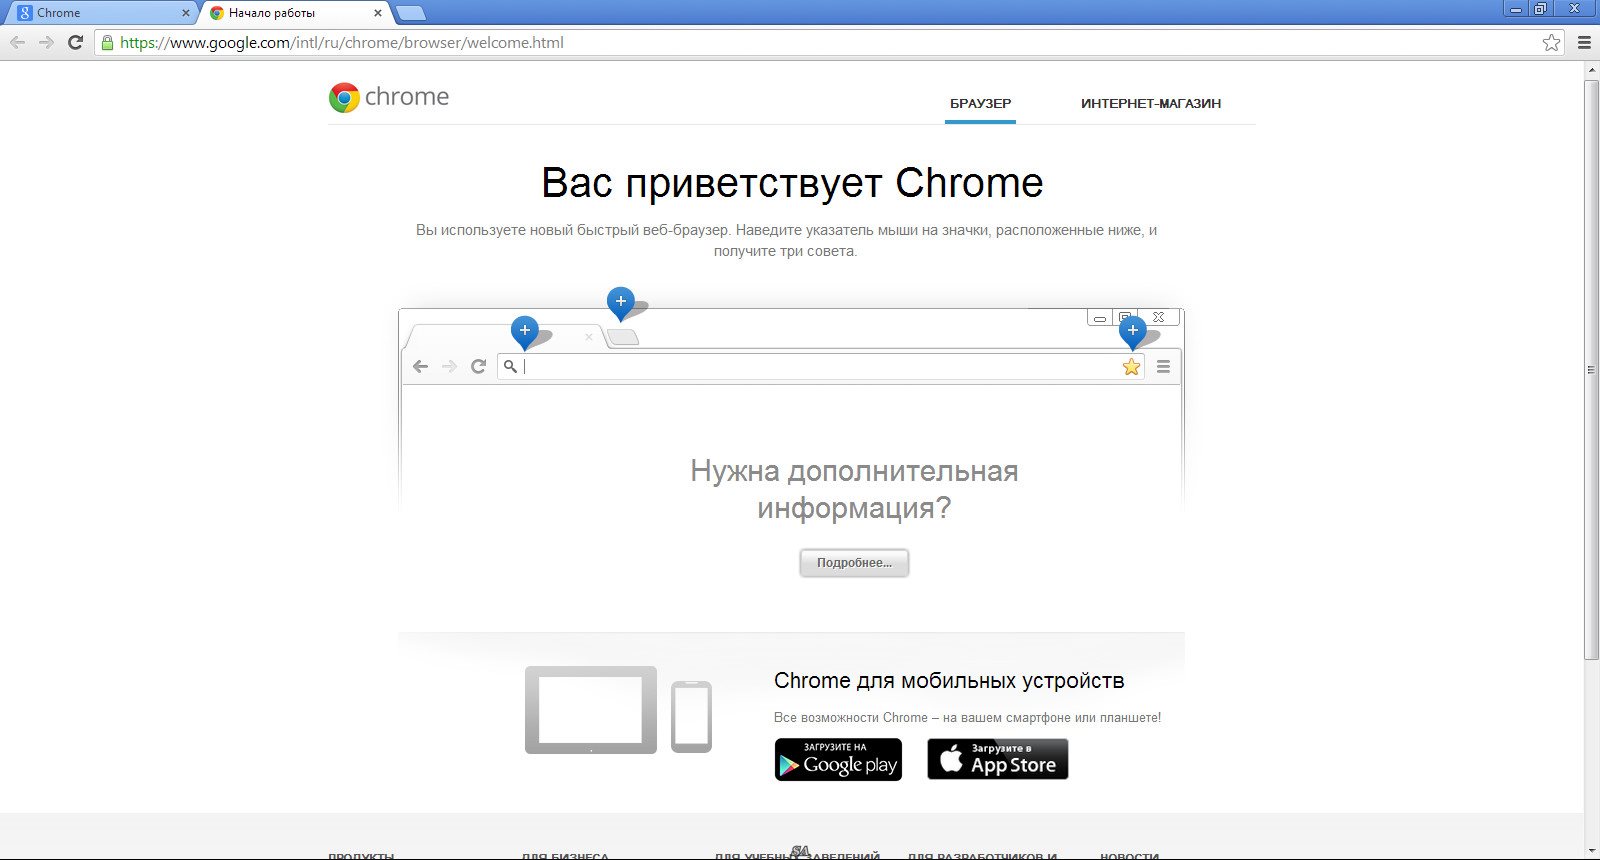Open a new tab
This screenshot has width=1600, height=860.
click(410, 13)
